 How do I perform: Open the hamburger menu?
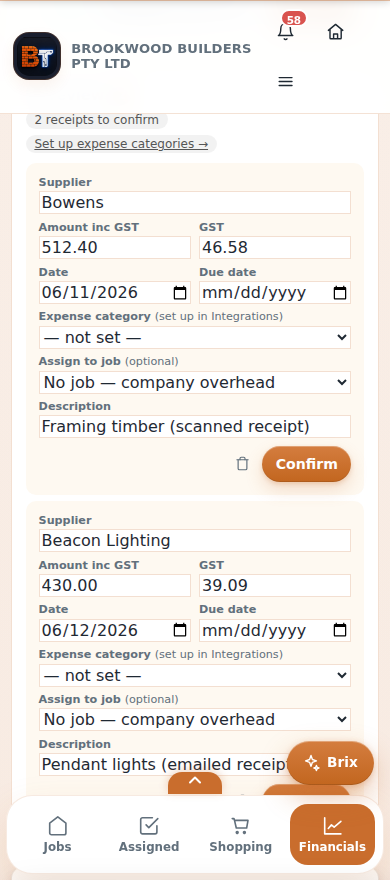tap(286, 82)
